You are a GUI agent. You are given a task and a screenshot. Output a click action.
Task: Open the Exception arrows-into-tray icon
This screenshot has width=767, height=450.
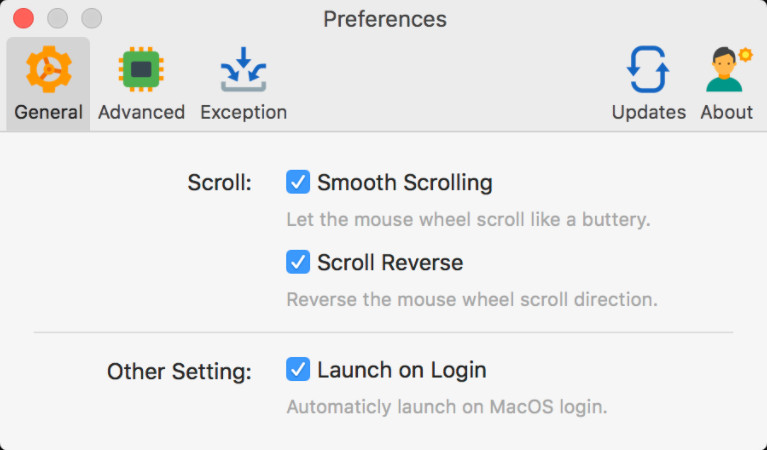pos(243,69)
